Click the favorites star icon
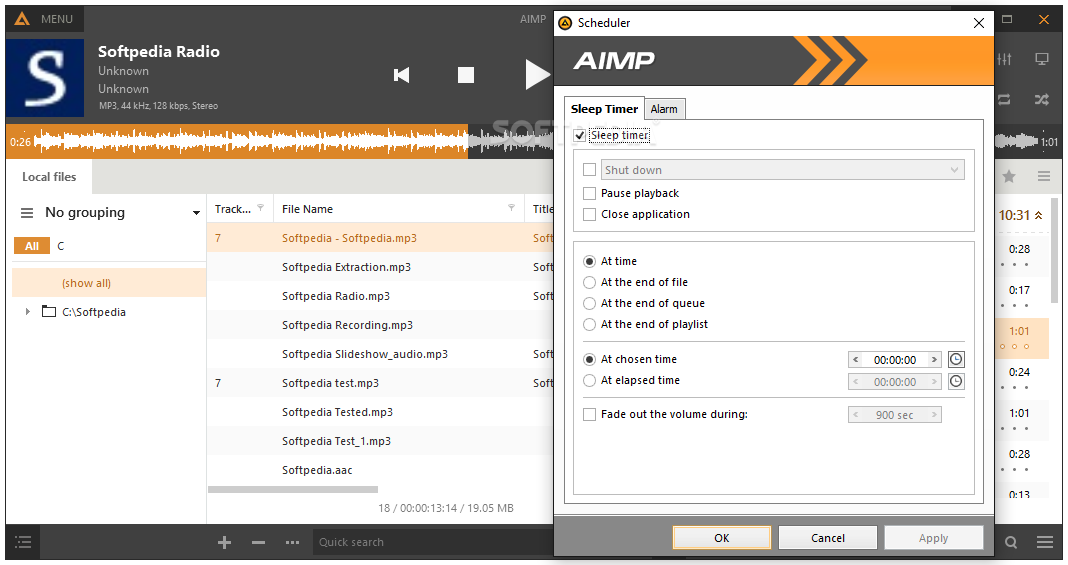 click(x=1009, y=177)
